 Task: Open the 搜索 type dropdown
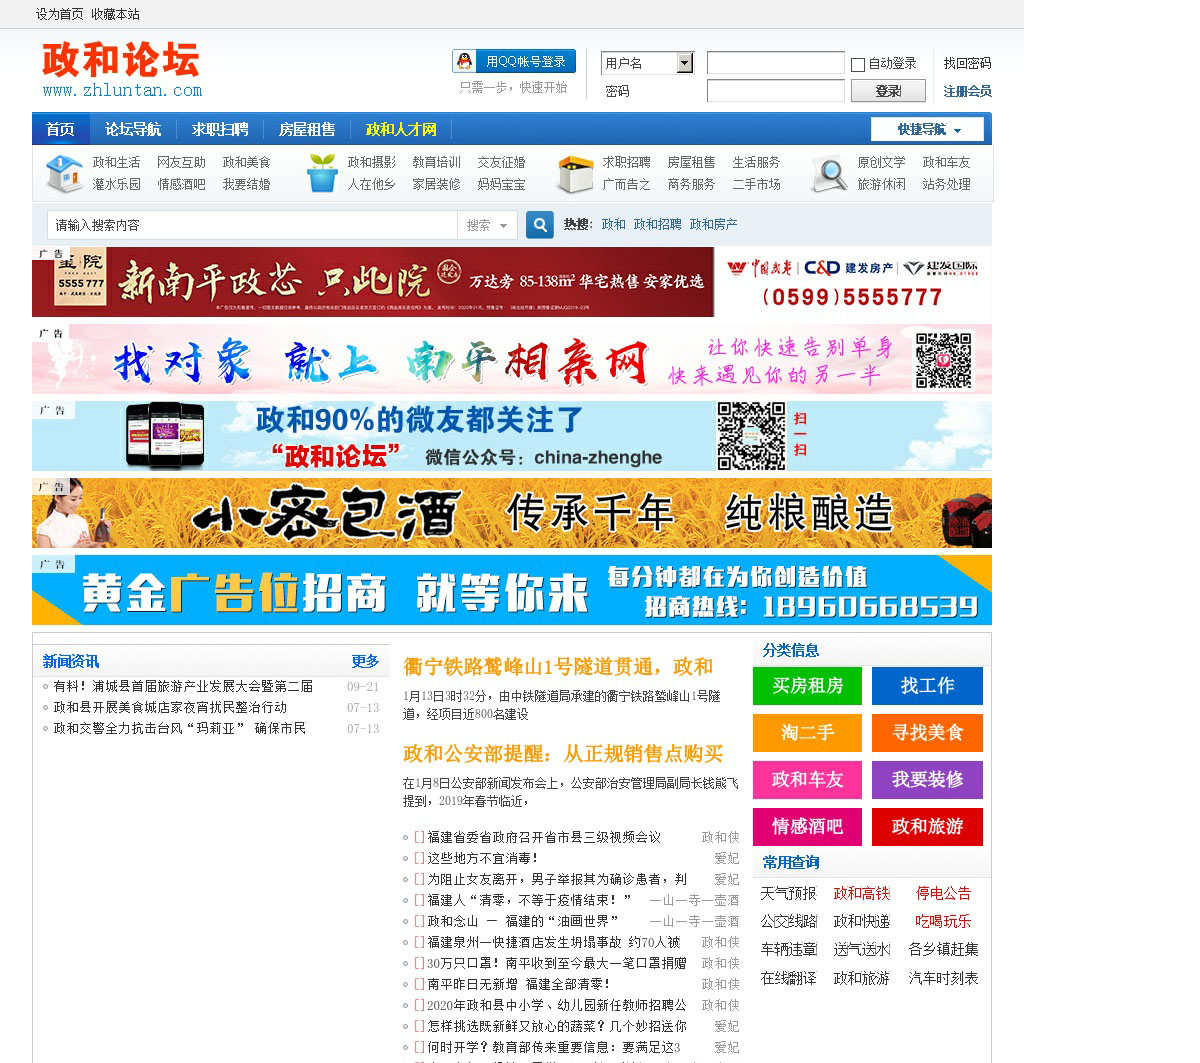click(487, 225)
